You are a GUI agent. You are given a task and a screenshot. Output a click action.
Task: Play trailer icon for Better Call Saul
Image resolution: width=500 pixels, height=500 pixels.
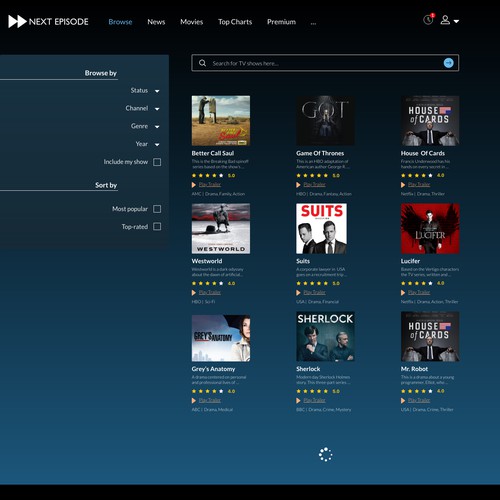click(194, 185)
